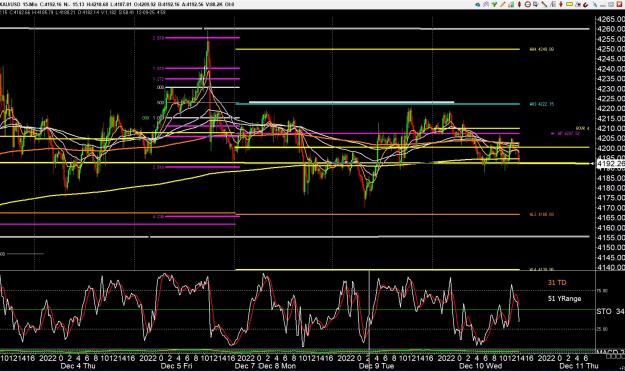Image resolution: width=625 pixels, height=371 pixels.
Task: Click the 4192.26 current price tag
Action: 611,164
